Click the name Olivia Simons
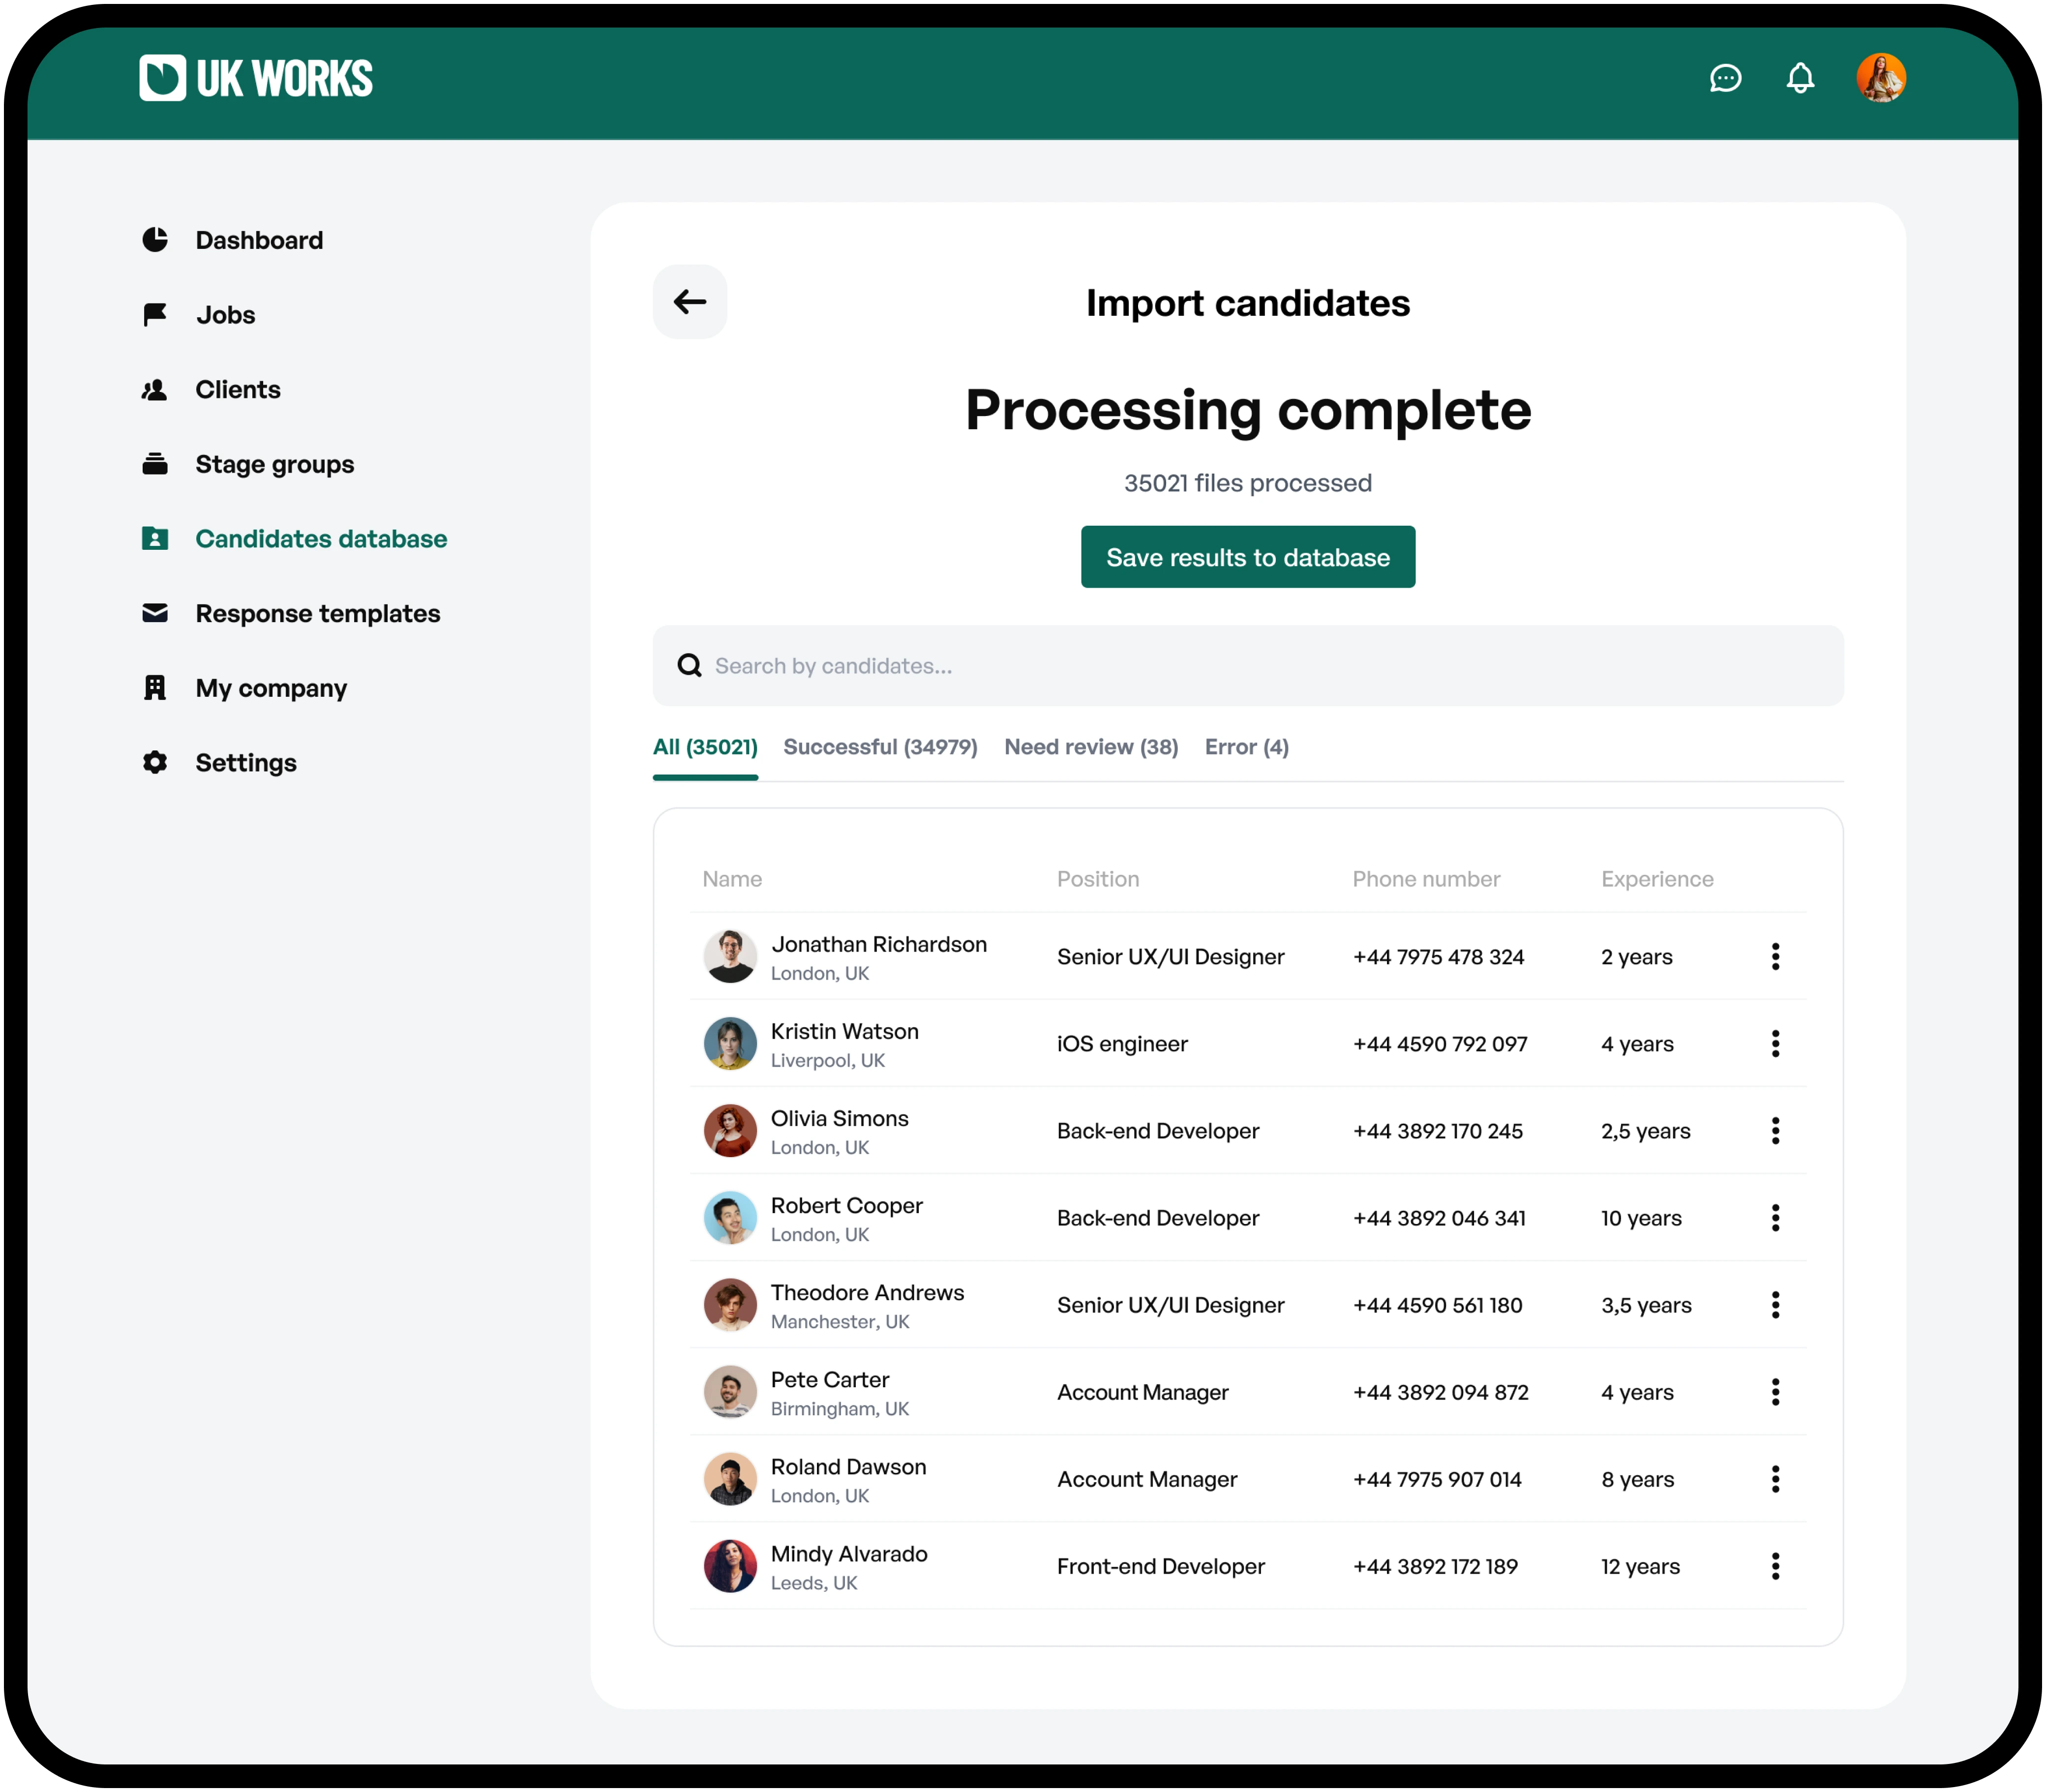Image resolution: width=2046 pixels, height=1792 pixels. 840,1118
